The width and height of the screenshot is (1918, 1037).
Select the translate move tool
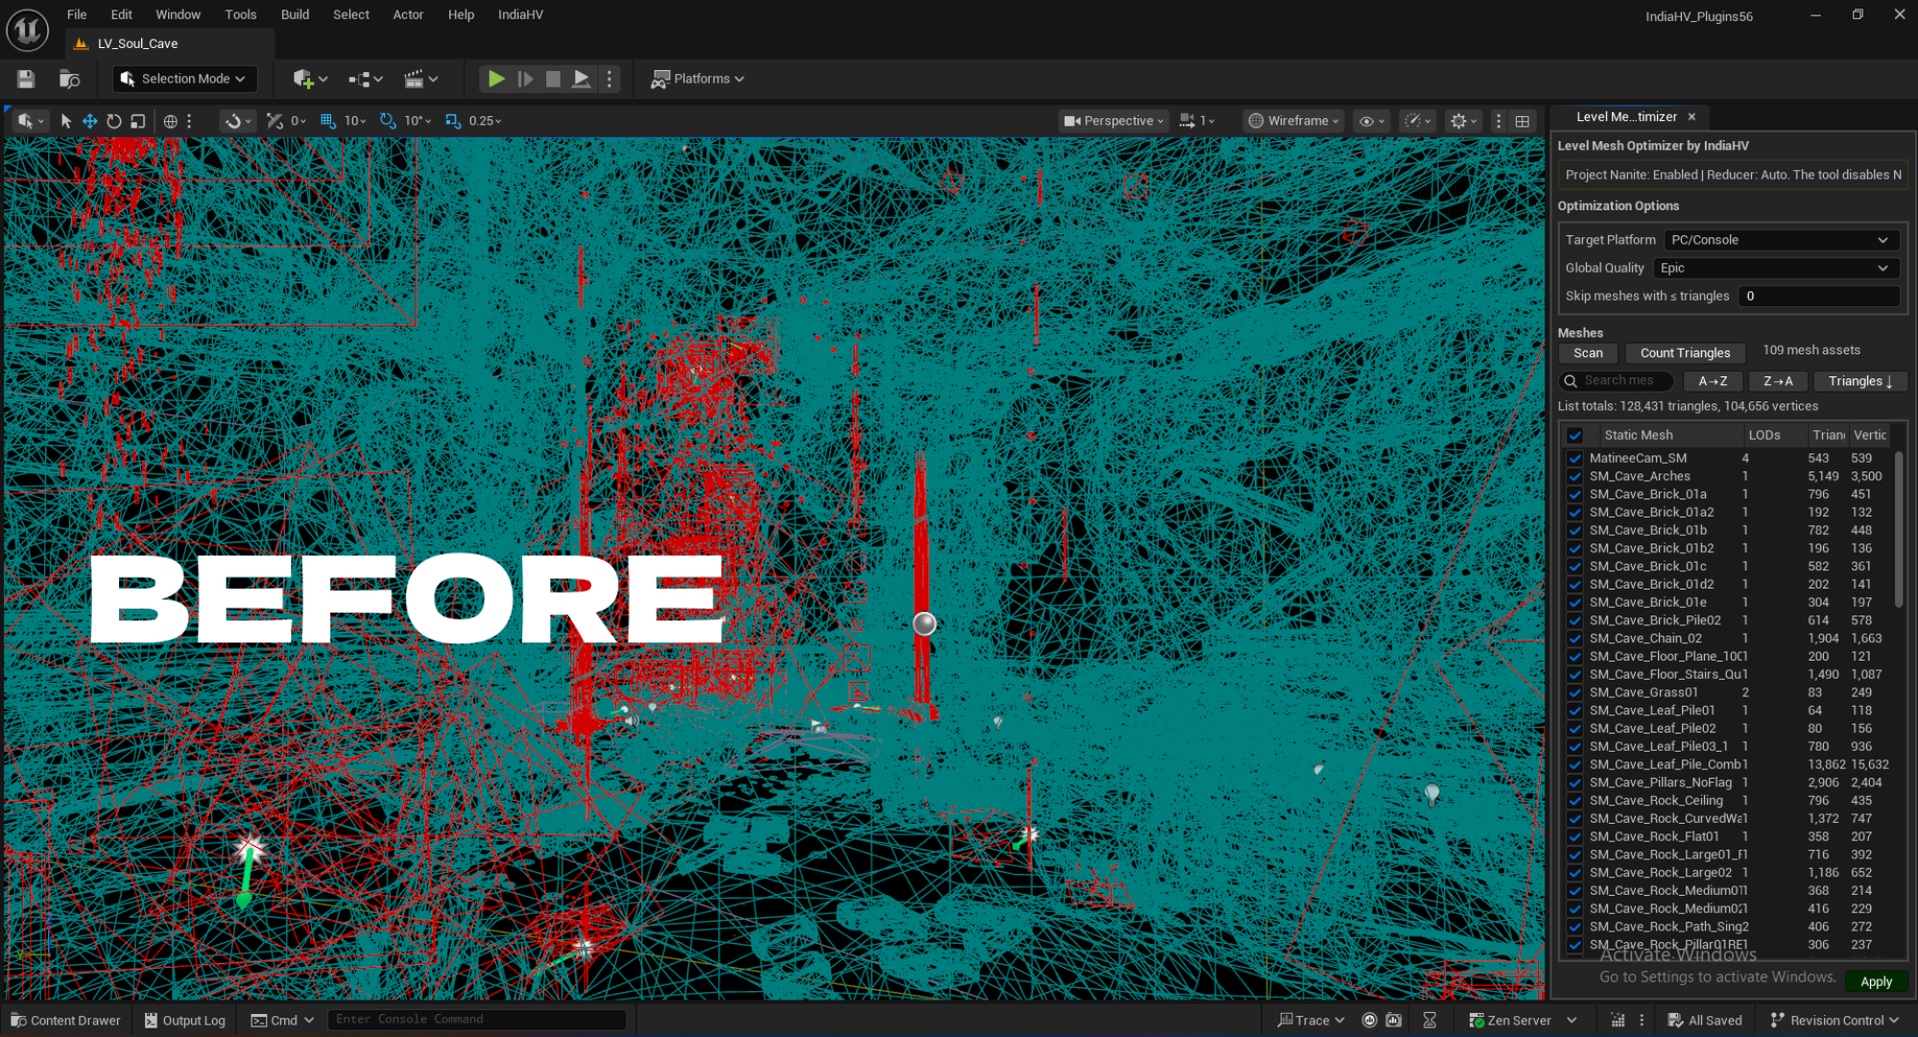[90, 121]
